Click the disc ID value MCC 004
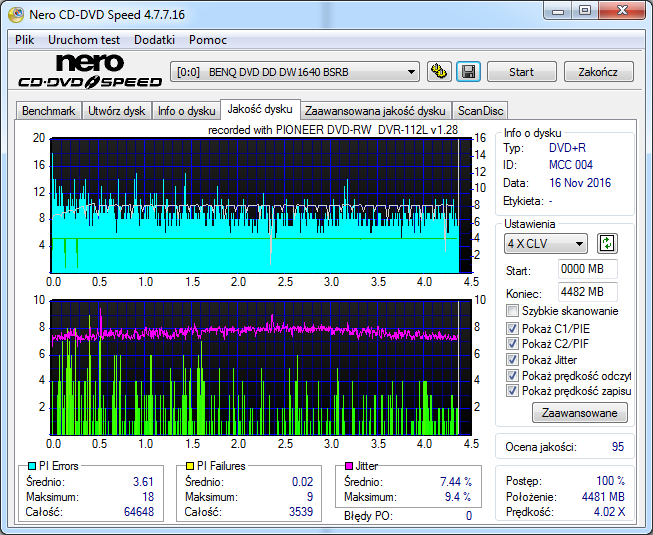The height and width of the screenshot is (535, 653). [x=571, y=165]
